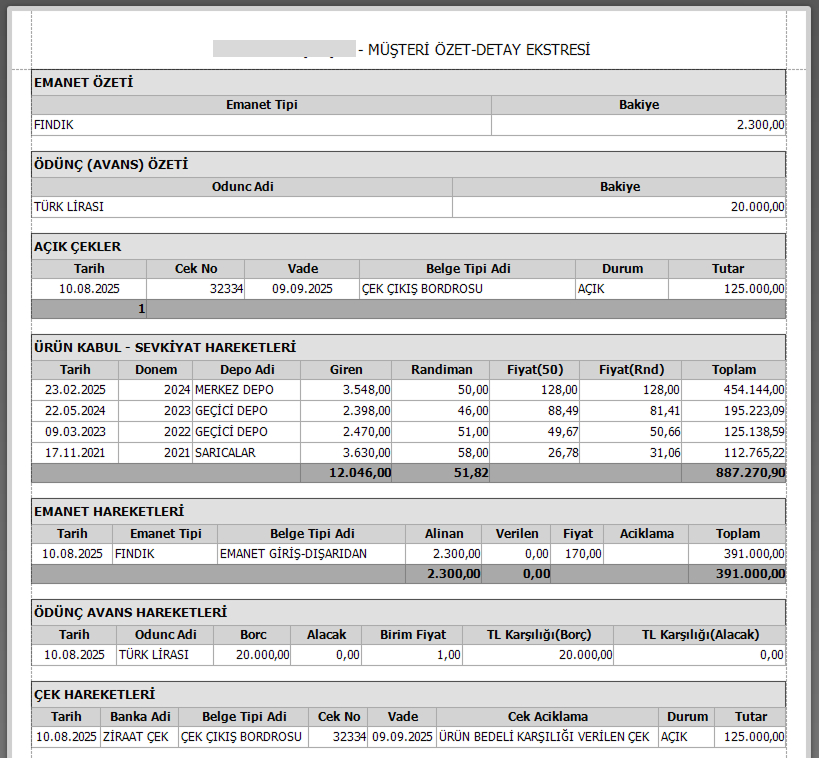Click the ÜRÜN BEDELİ KARŞILIĞI VERİLEN ÇEK description
This screenshot has height=758, width=819.
coord(546,736)
